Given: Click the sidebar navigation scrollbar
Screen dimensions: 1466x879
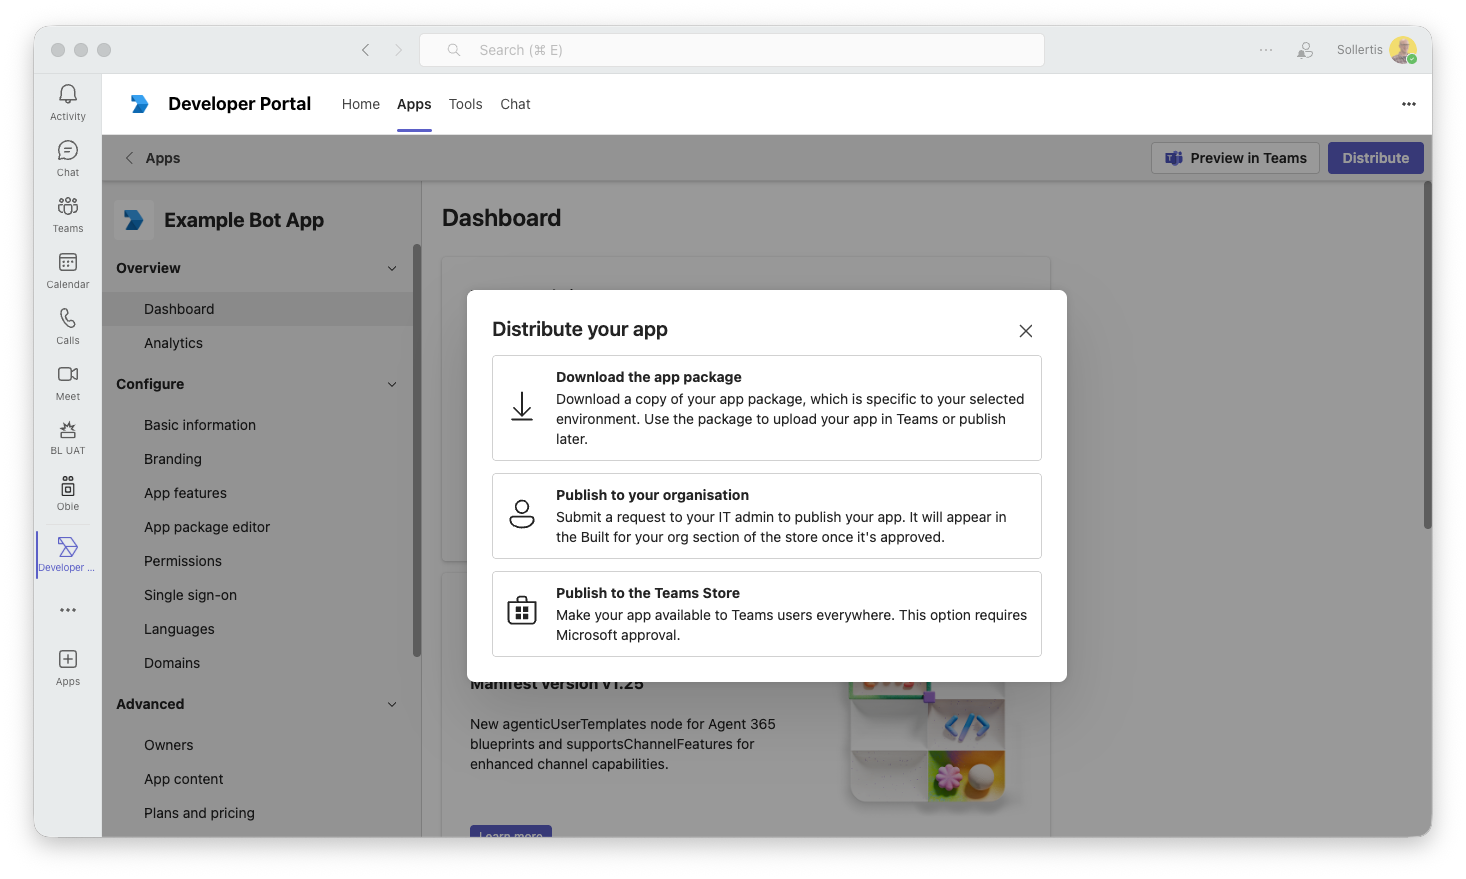Looking at the screenshot, I should pyautogui.click(x=417, y=450).
